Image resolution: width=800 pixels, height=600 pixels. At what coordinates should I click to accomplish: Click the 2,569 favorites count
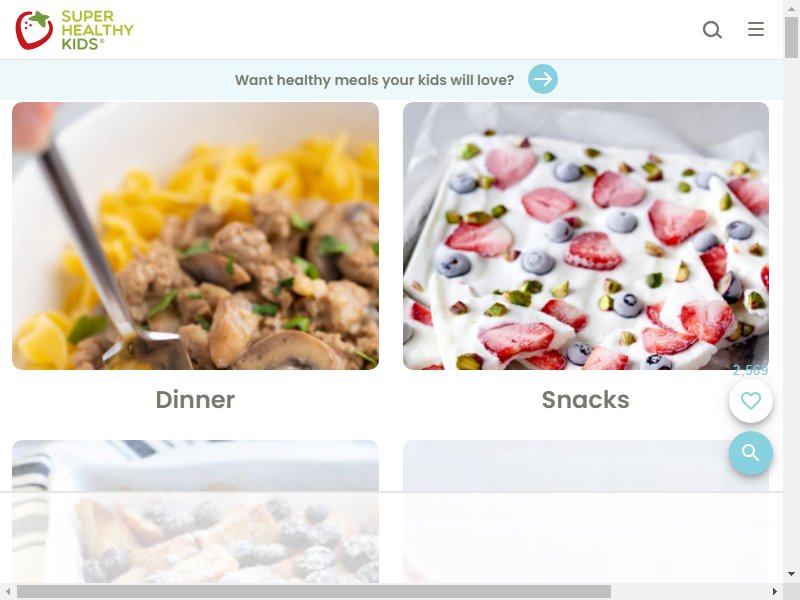750,370
